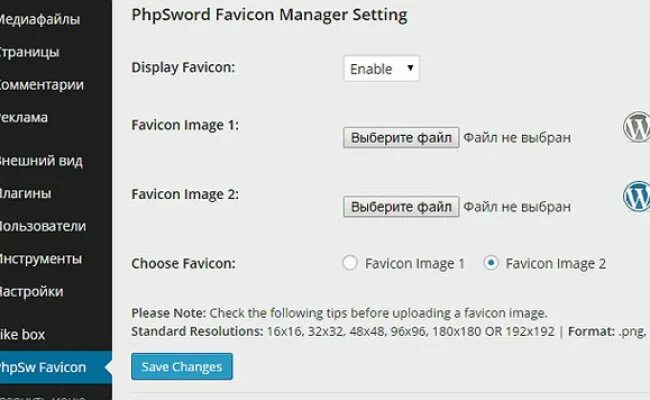Select the Favicon Image 1 radio button
Screen dimensions: 650x400
coord(350,263)
